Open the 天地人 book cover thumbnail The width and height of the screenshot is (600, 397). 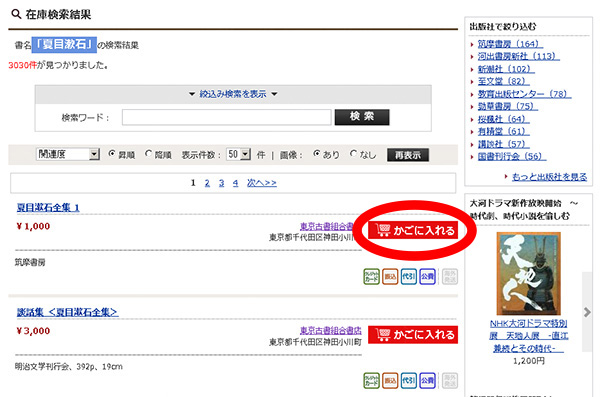[x=528, y=273]
